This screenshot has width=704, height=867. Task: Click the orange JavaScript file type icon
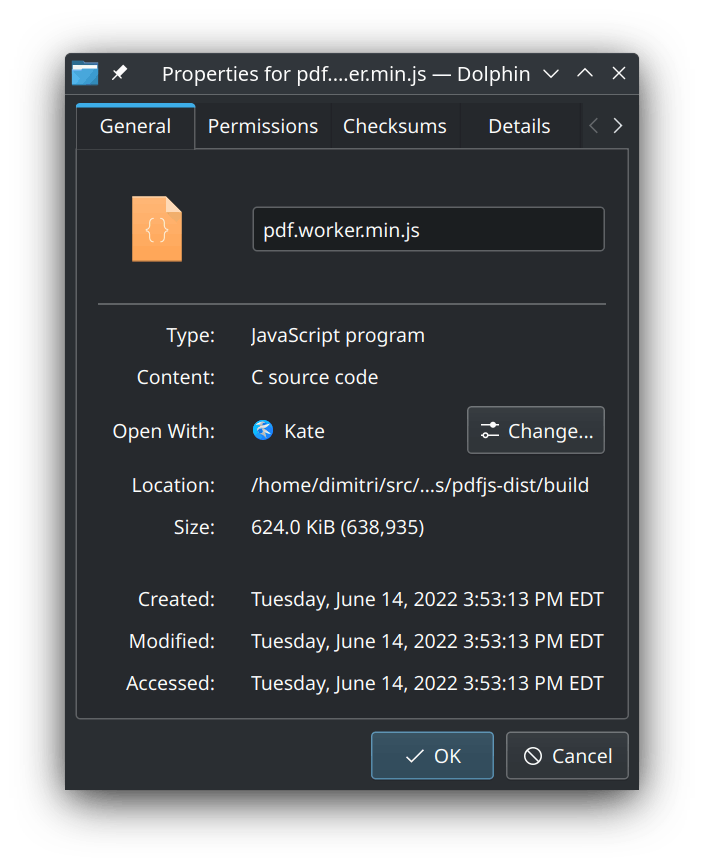[x=157, y=229]
